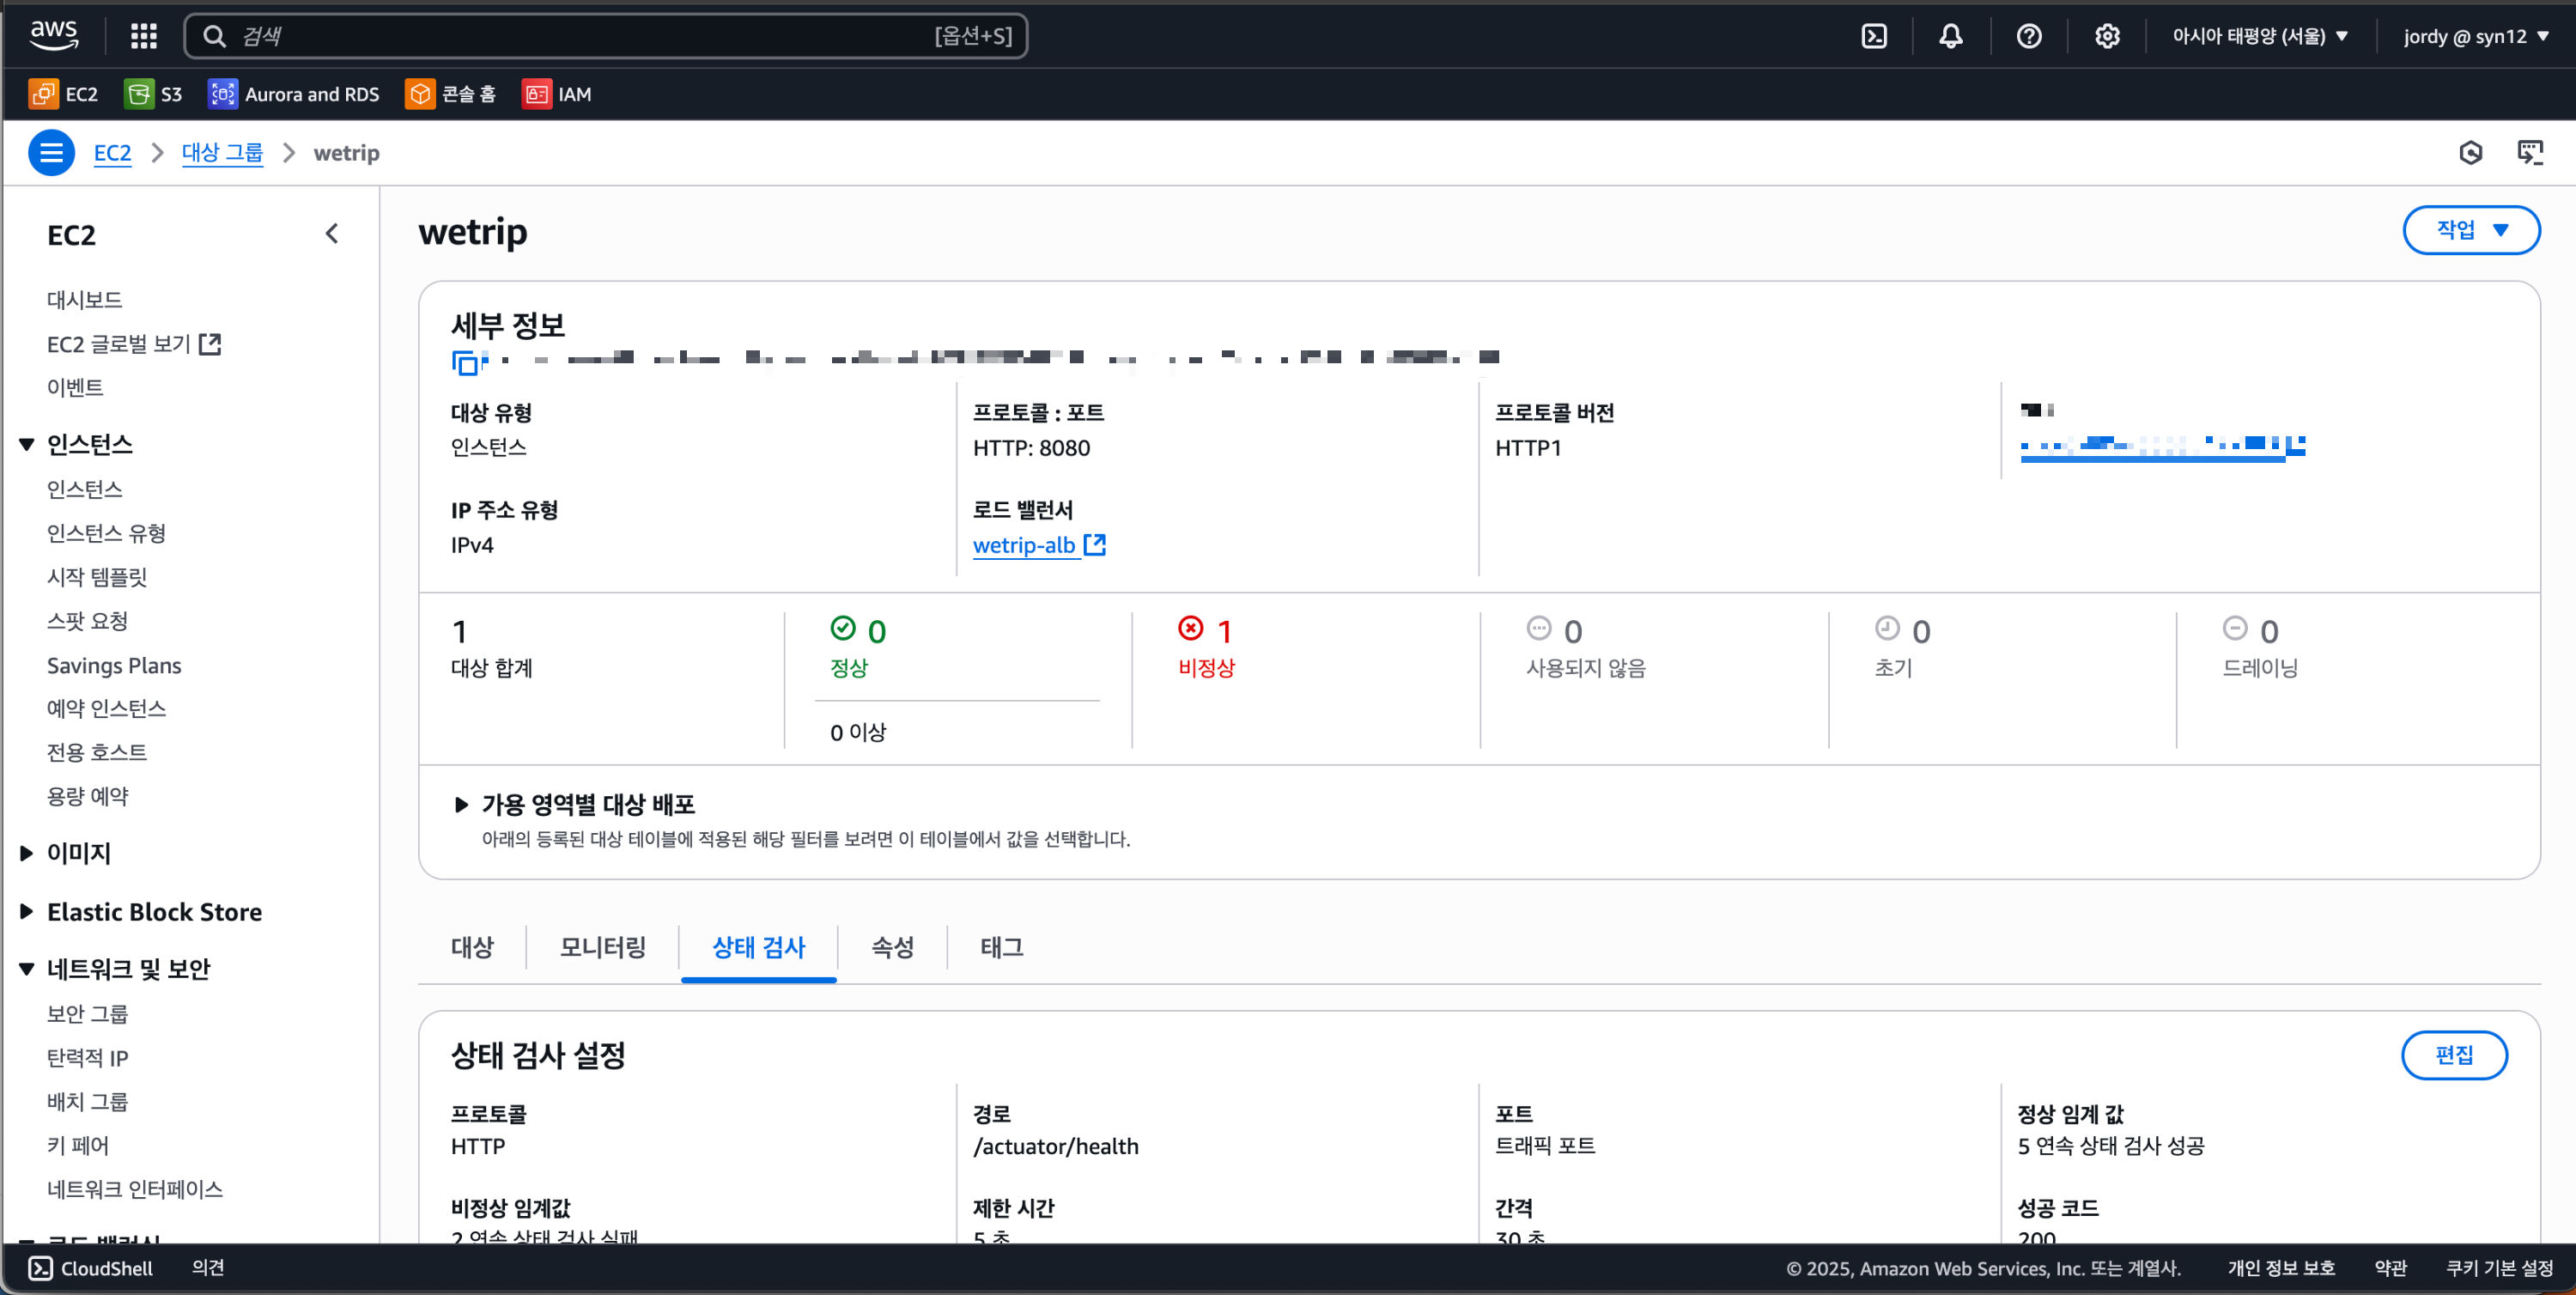Click the S3 shortcut icon
The image size is (2576, 1295).
pyautogui.click(x=139, y=94)
